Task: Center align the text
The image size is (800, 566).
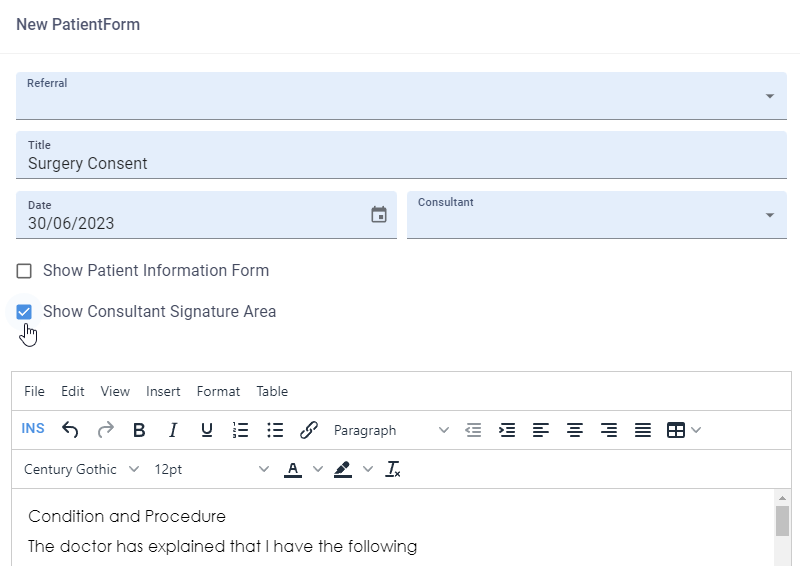Action: point(575,430)
